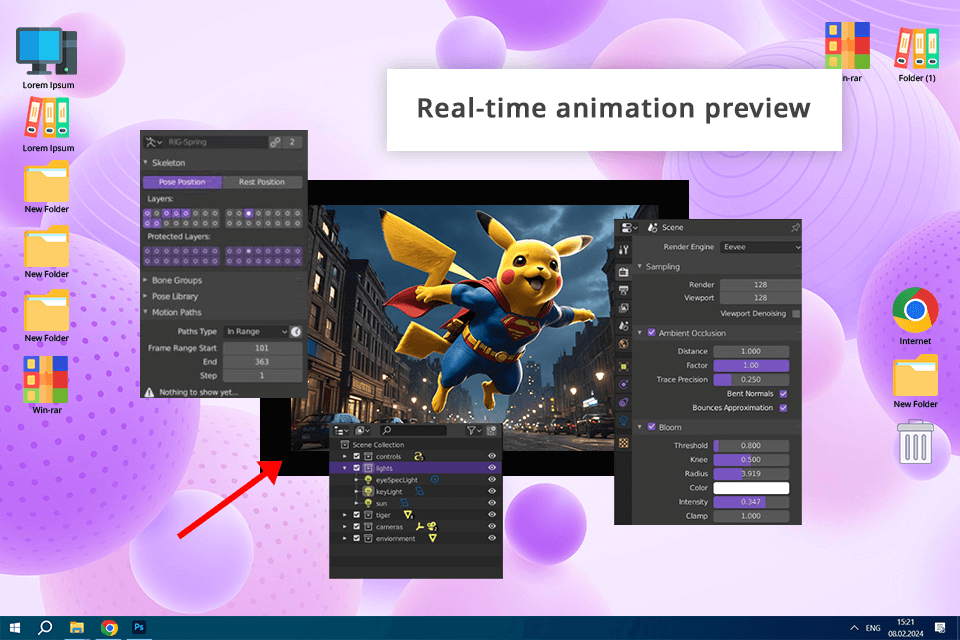Disable the Bloom checkbox
Viewport: 960px width, 640px height.
click(651, 427)
